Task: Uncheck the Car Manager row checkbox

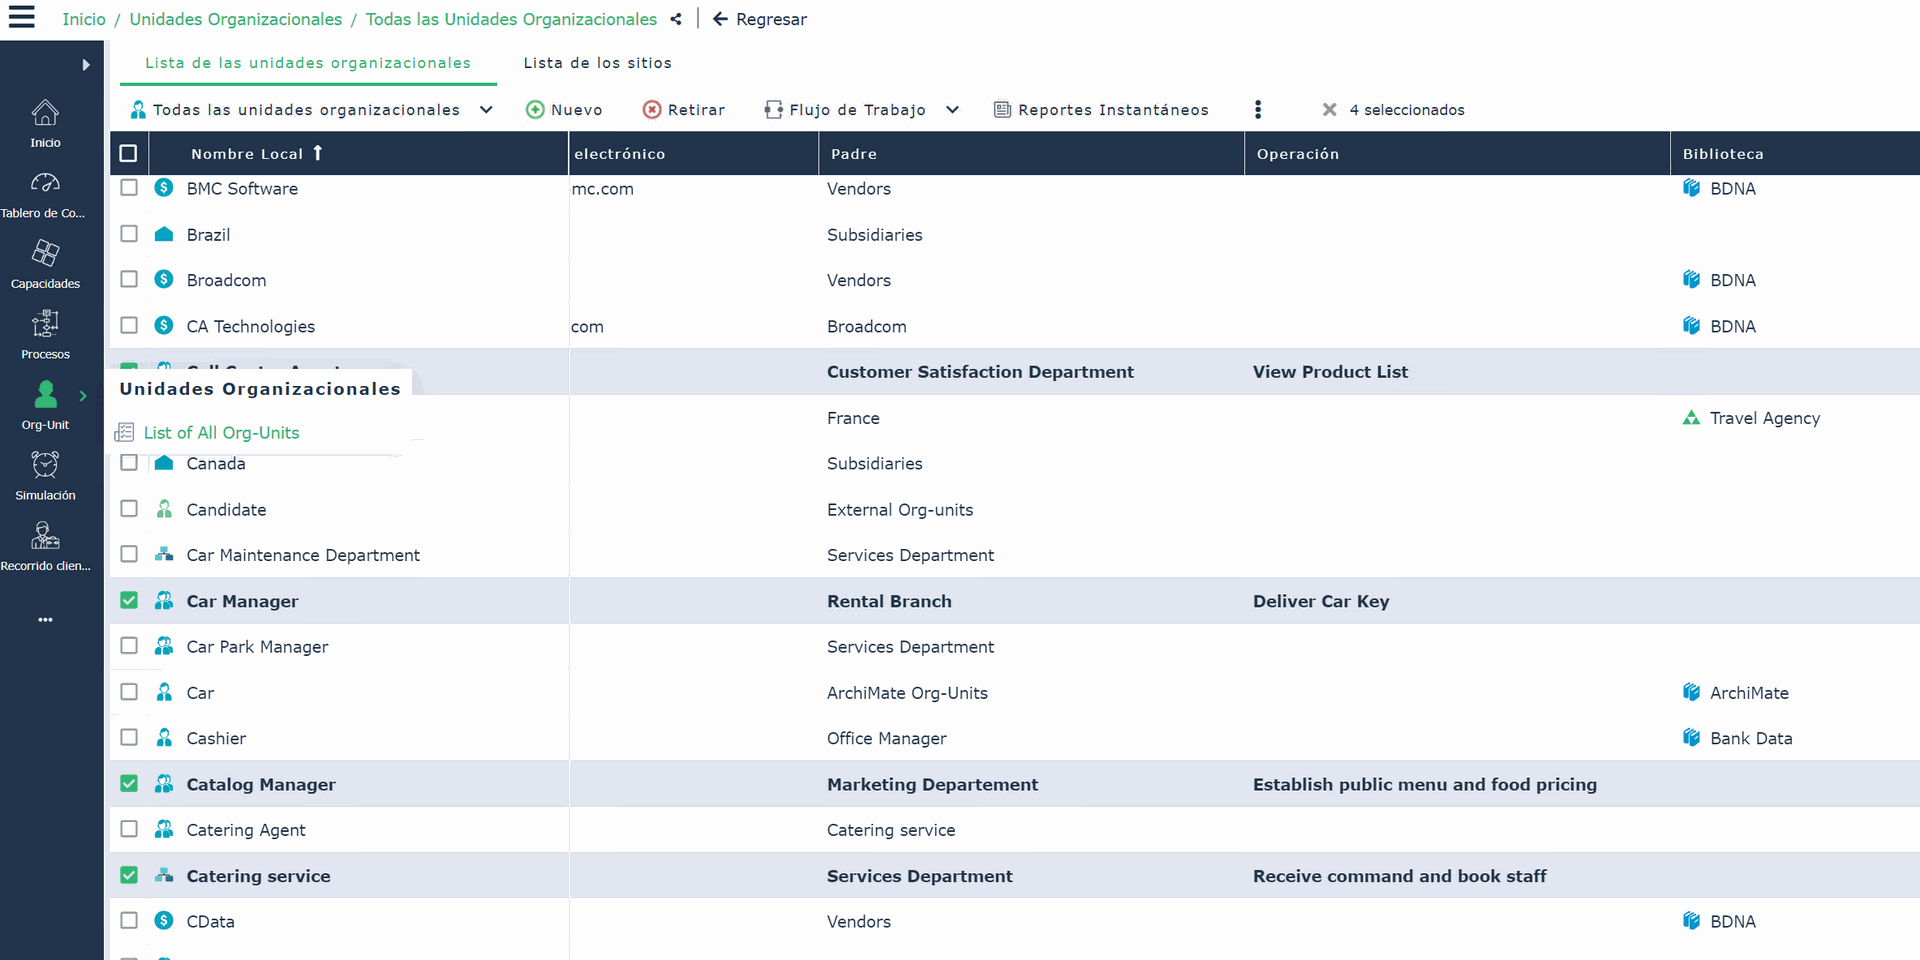Action: pyautogui.click(x=129, y=600)
